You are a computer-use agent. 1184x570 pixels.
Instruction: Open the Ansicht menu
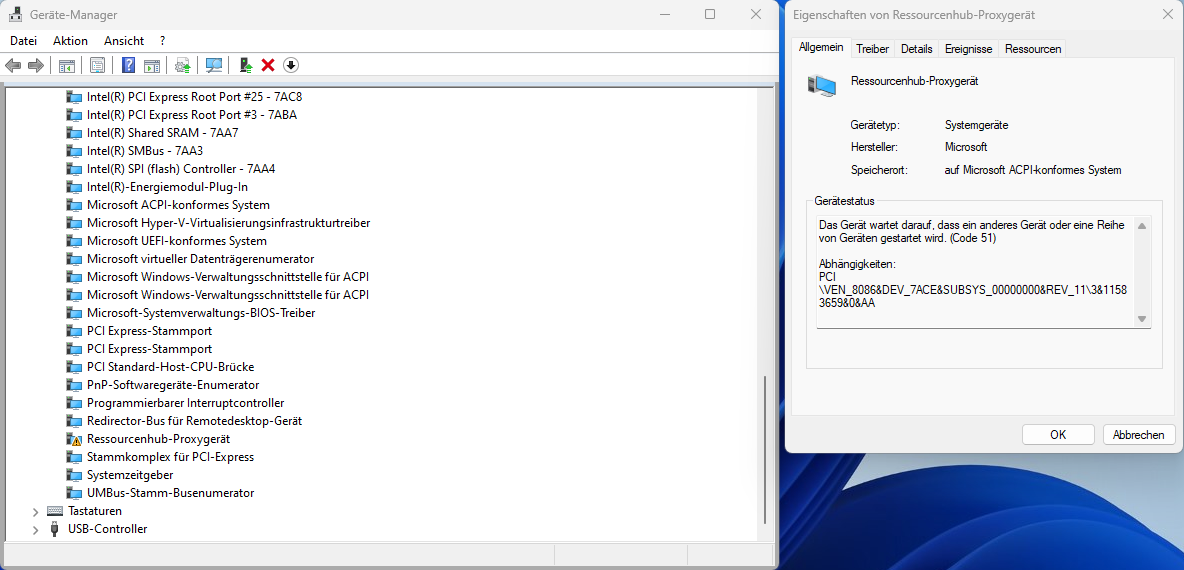(124, 41)
